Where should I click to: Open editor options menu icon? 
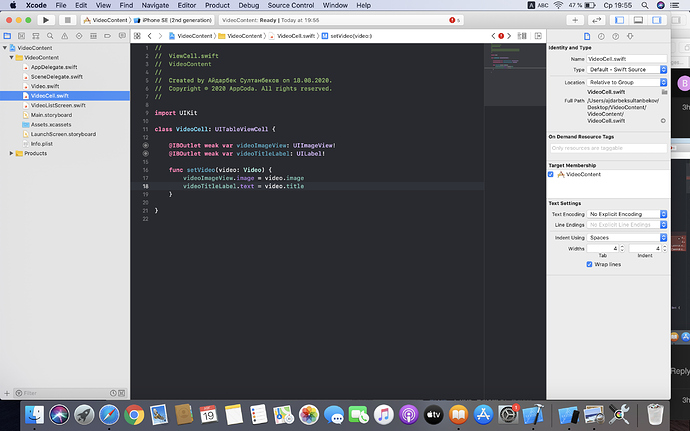point(522,36)
